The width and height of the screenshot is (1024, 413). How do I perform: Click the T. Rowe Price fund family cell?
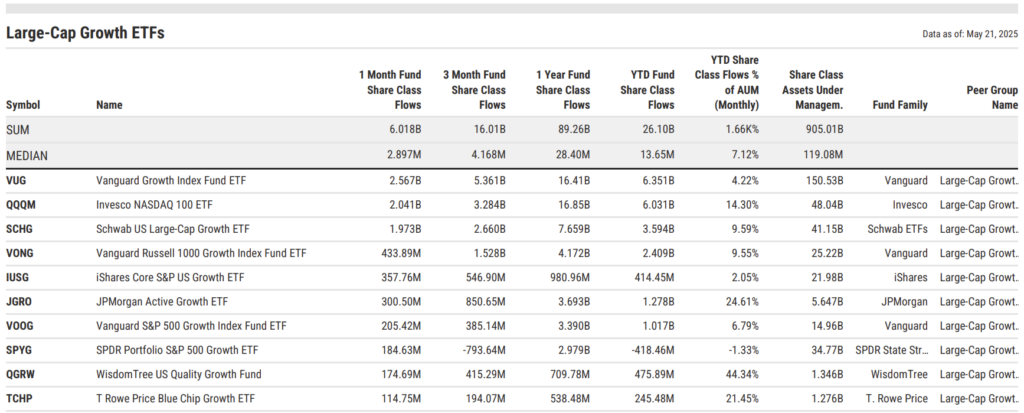pyautogui.click(x=897, y=399)
